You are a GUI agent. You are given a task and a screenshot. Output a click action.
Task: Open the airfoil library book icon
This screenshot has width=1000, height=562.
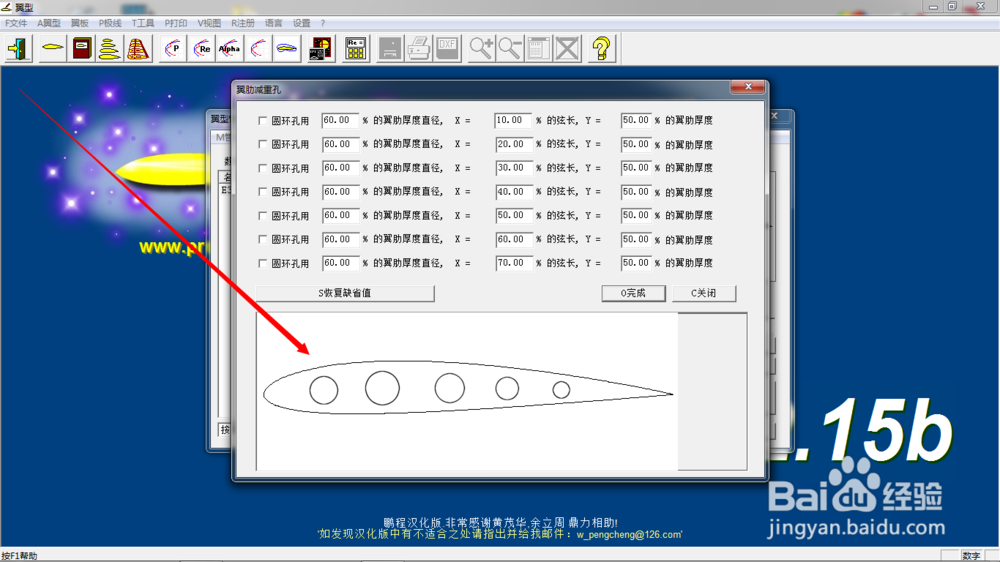(82, 48)
